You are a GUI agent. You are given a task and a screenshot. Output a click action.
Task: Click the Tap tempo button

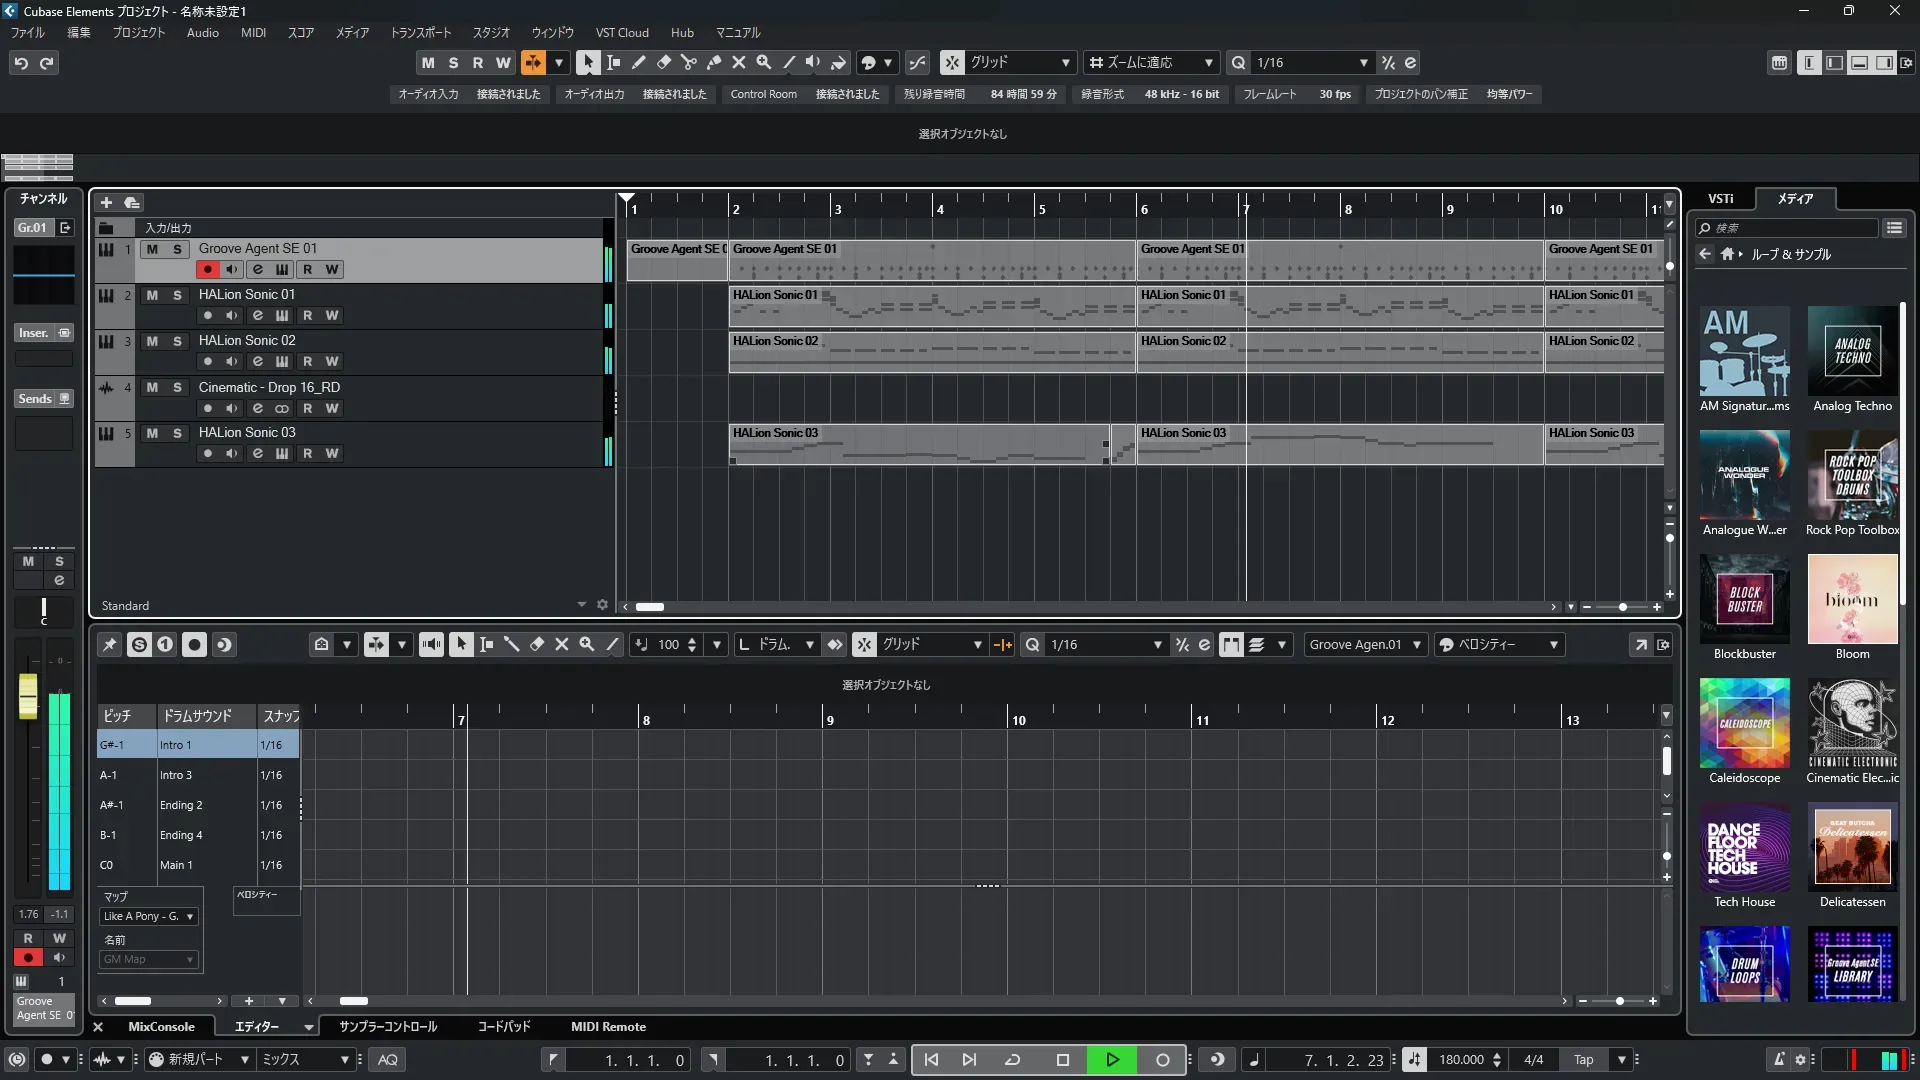point(1583,1059)
